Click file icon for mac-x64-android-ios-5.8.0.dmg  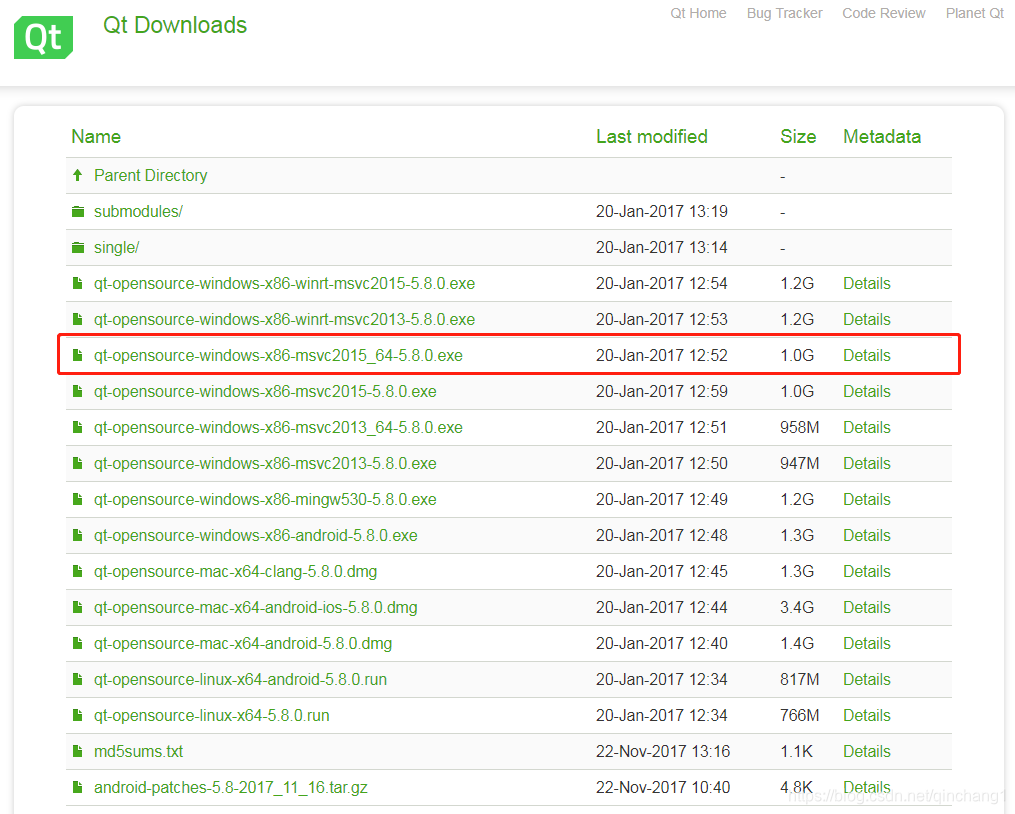[x=78, y=607]
